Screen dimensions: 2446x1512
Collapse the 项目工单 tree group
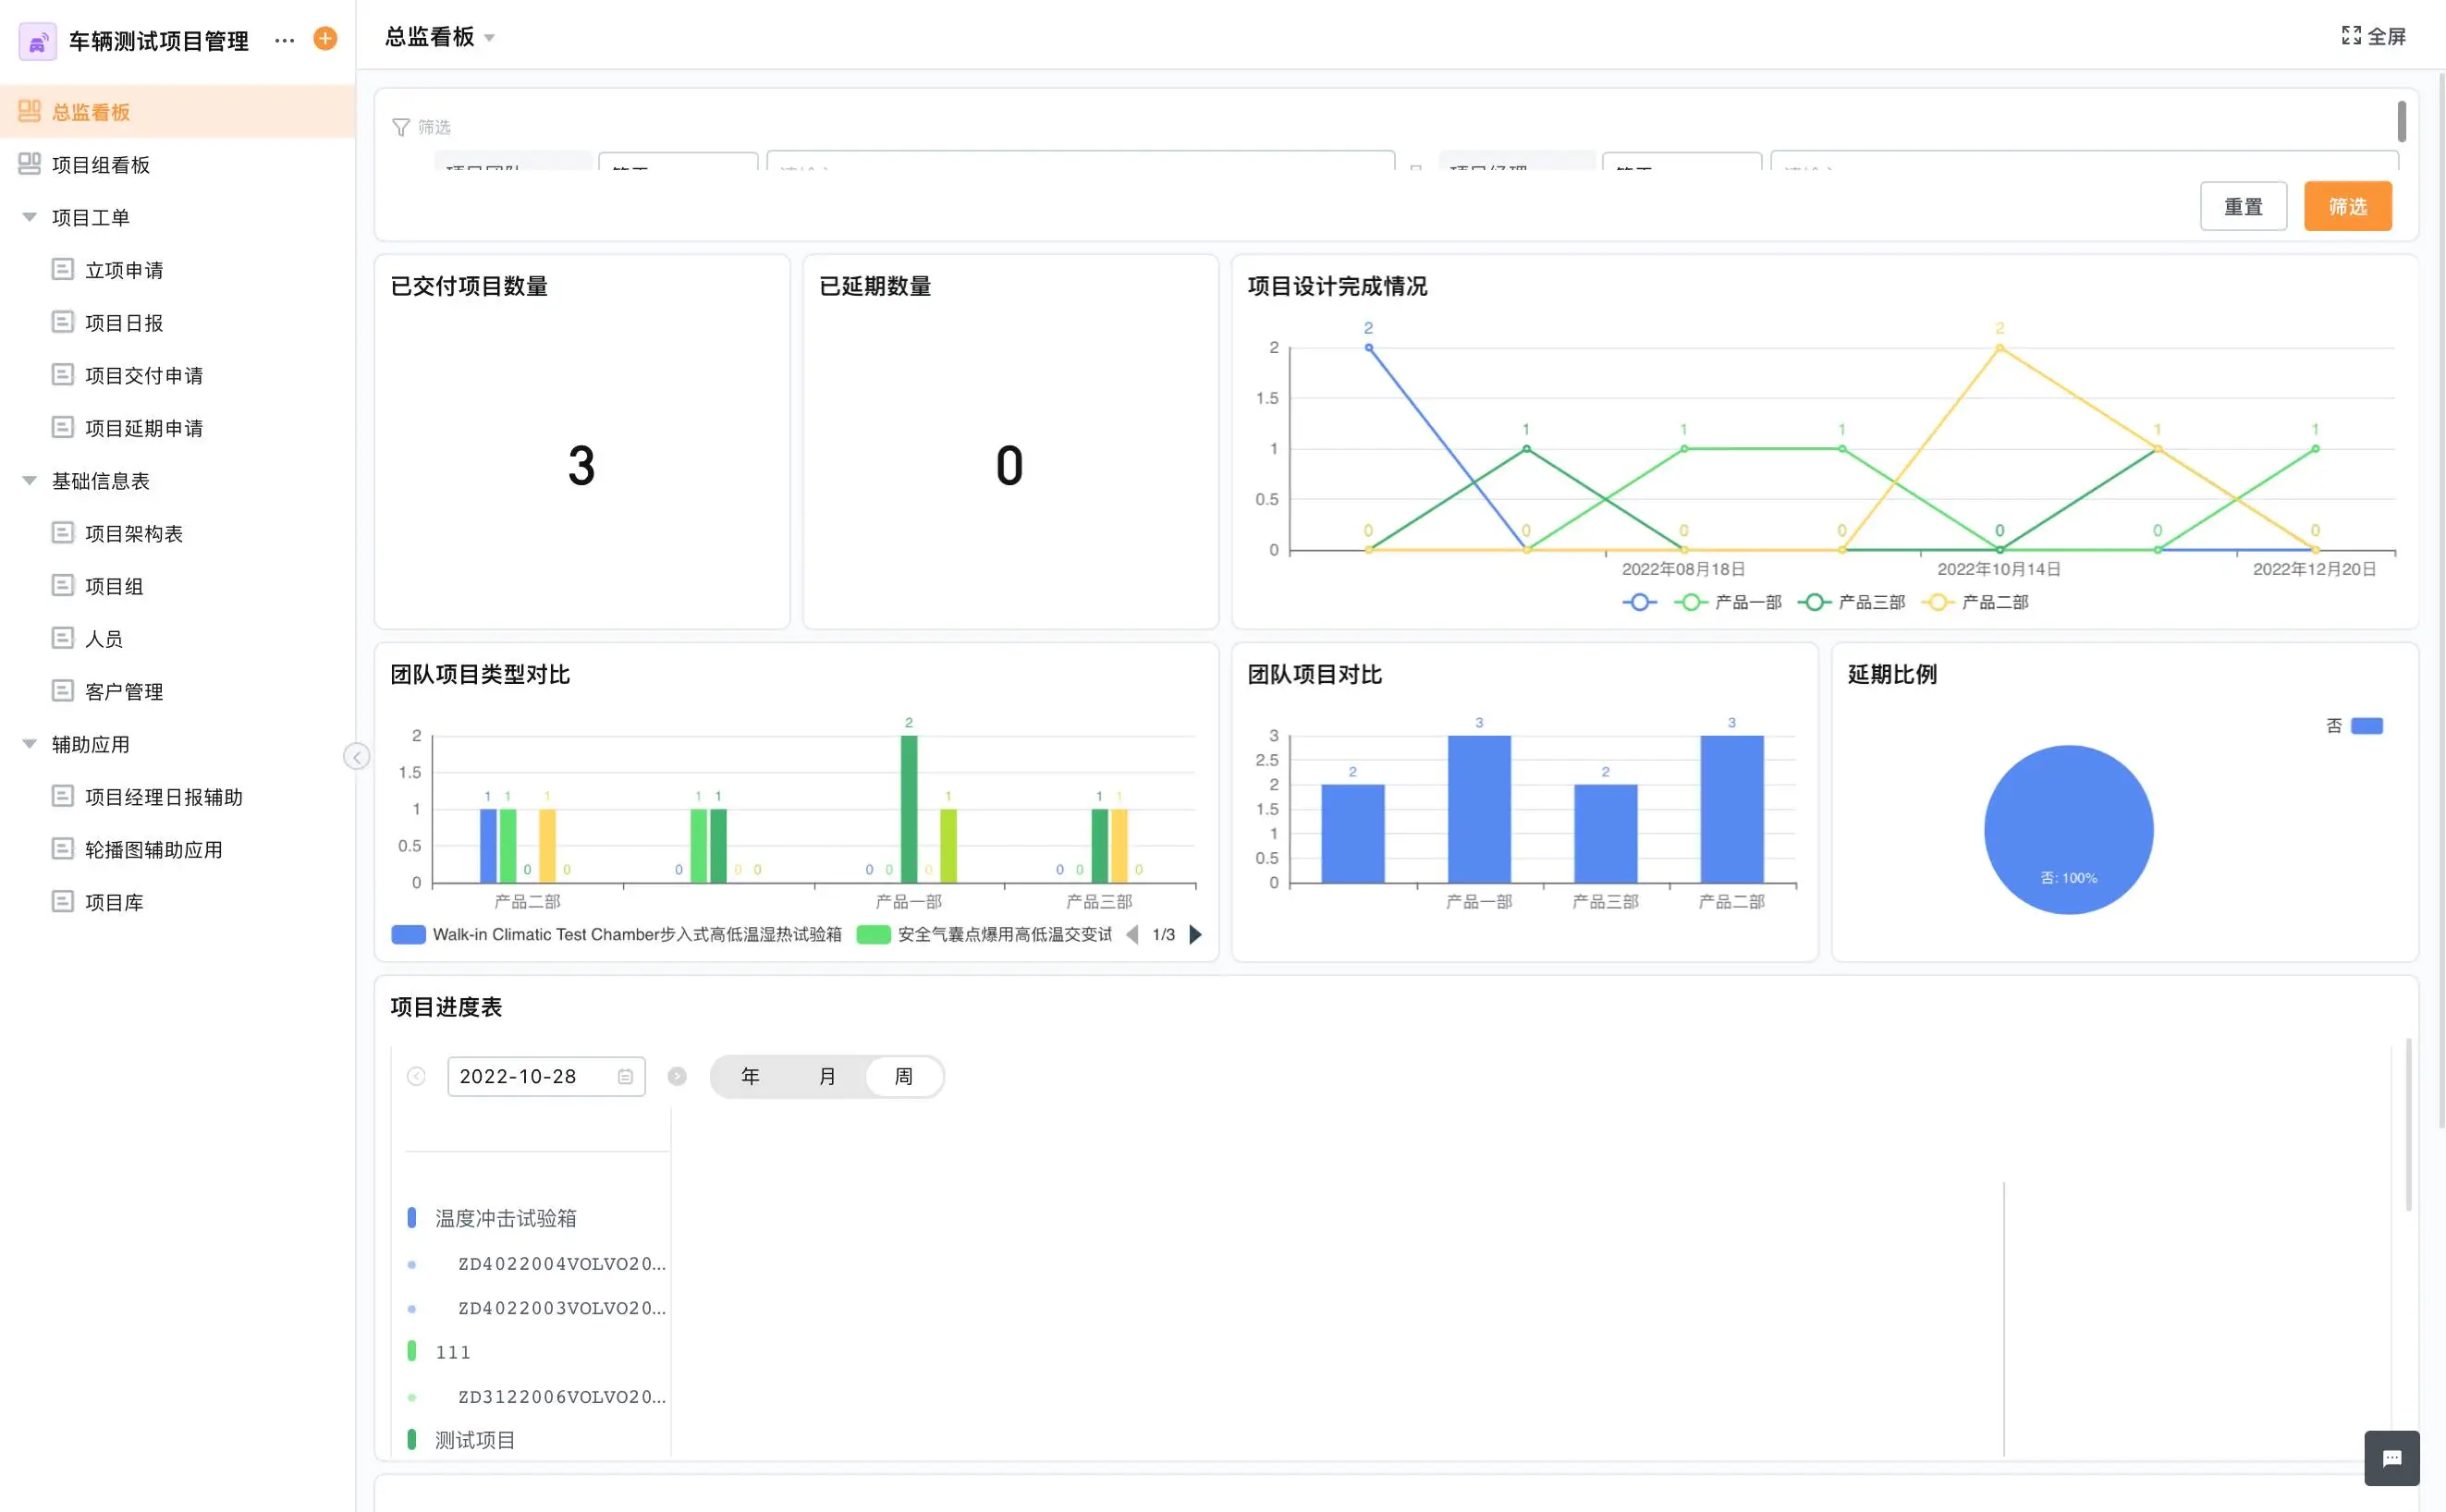[29, 217]
